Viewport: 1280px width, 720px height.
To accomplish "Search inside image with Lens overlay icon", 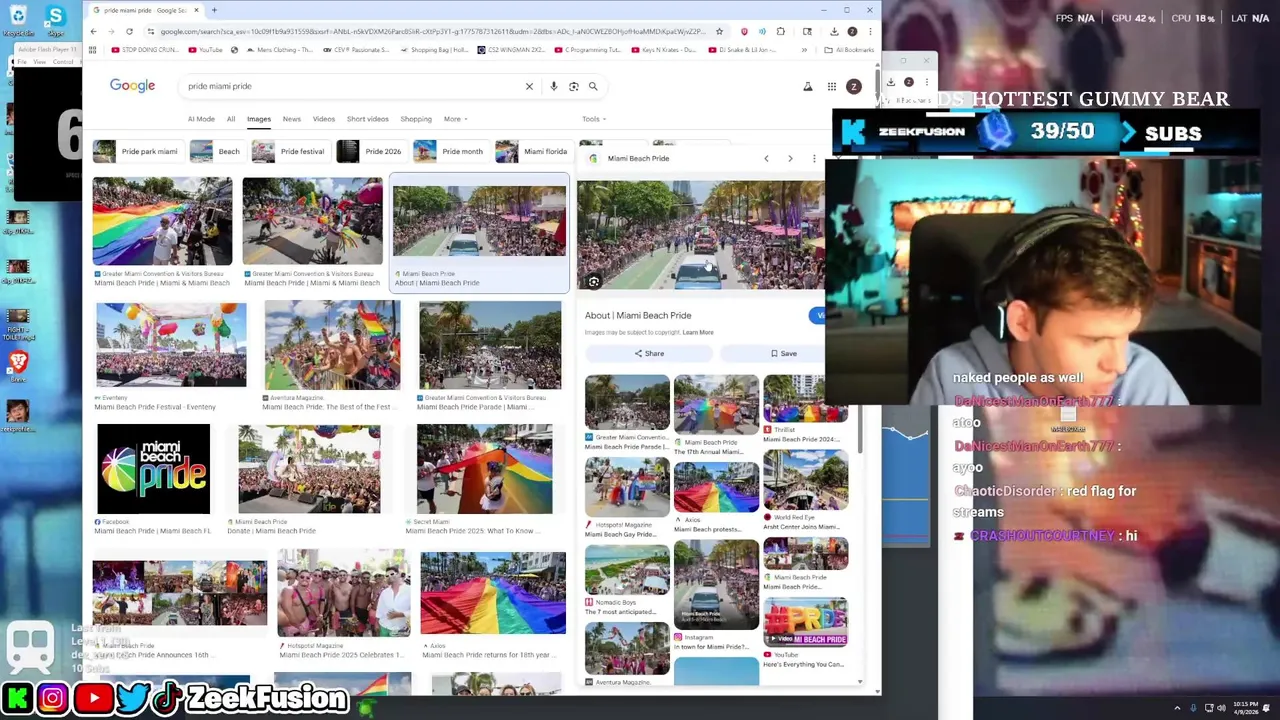I will (x=593, y=282).
